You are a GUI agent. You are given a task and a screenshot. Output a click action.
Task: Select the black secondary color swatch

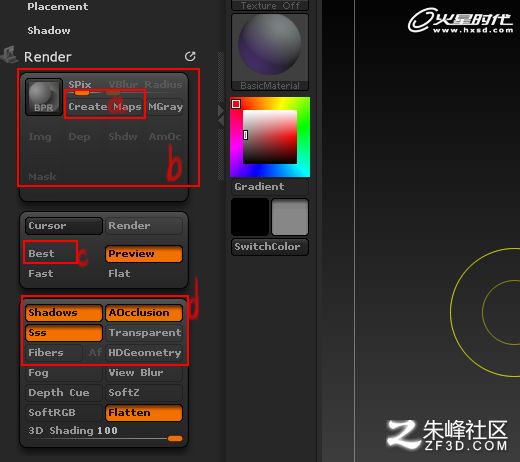(x=250, y=217)
